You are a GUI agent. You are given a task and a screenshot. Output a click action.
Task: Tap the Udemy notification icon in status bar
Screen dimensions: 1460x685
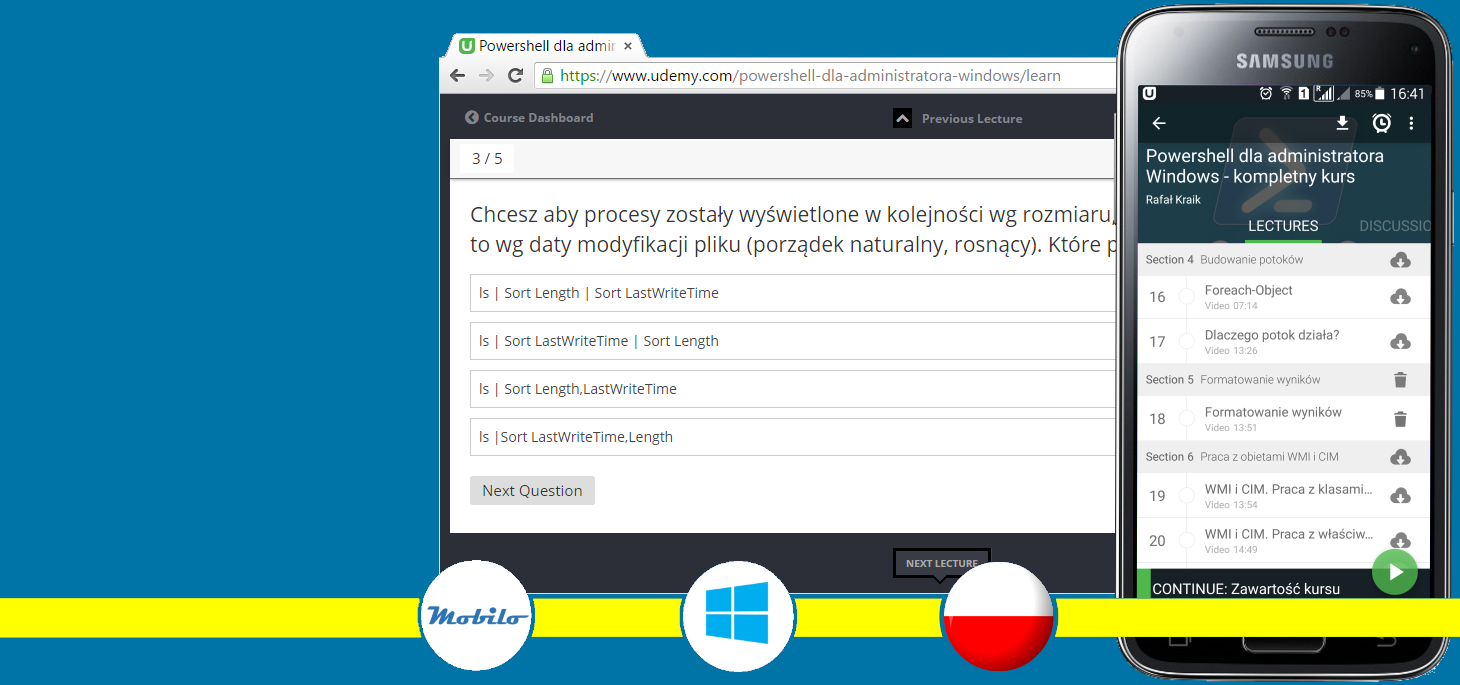[x=1150, y=93]
